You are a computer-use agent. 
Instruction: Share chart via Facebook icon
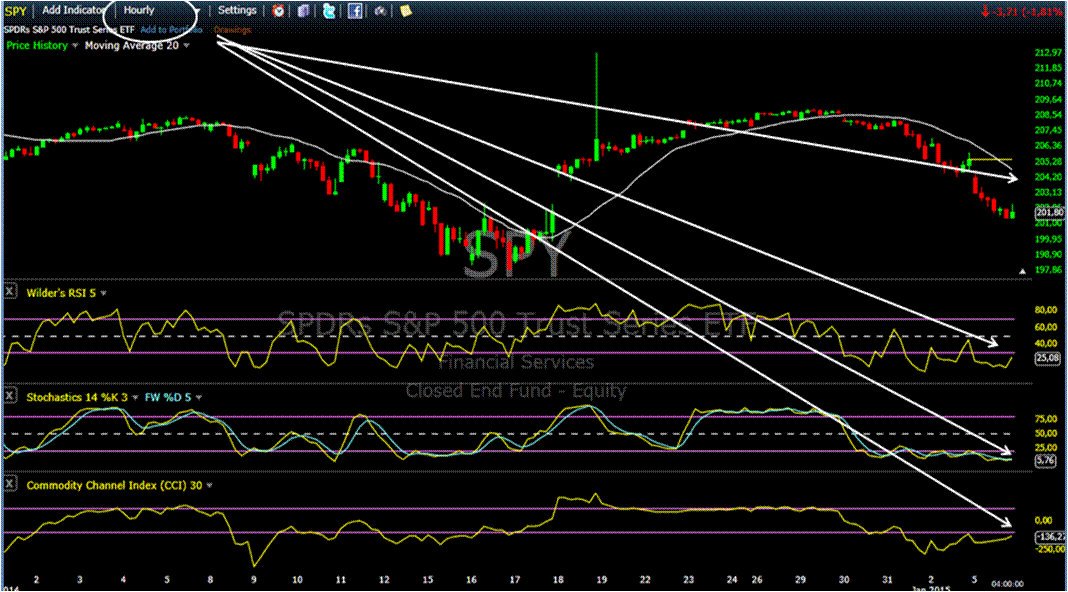tap(355, 11)
